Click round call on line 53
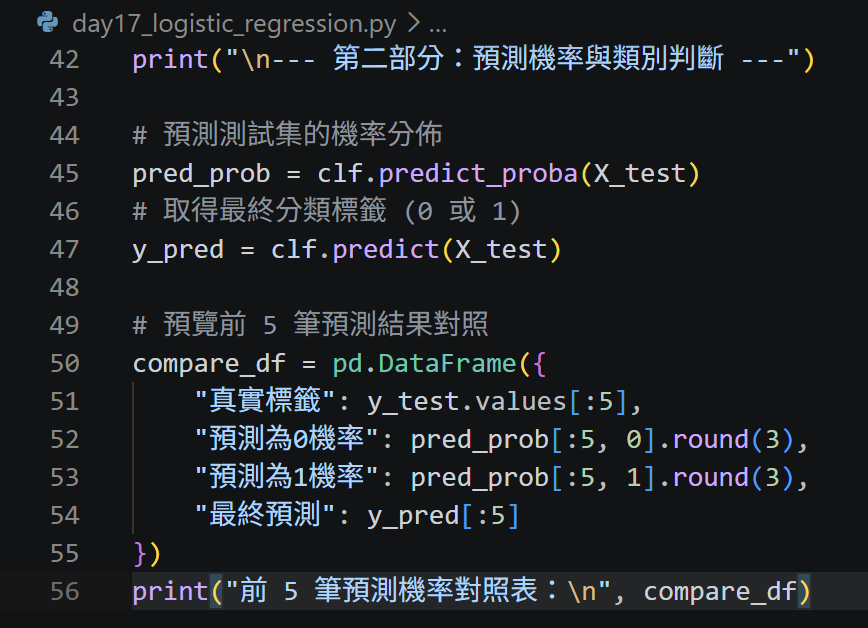 click(x=710, y=477)
